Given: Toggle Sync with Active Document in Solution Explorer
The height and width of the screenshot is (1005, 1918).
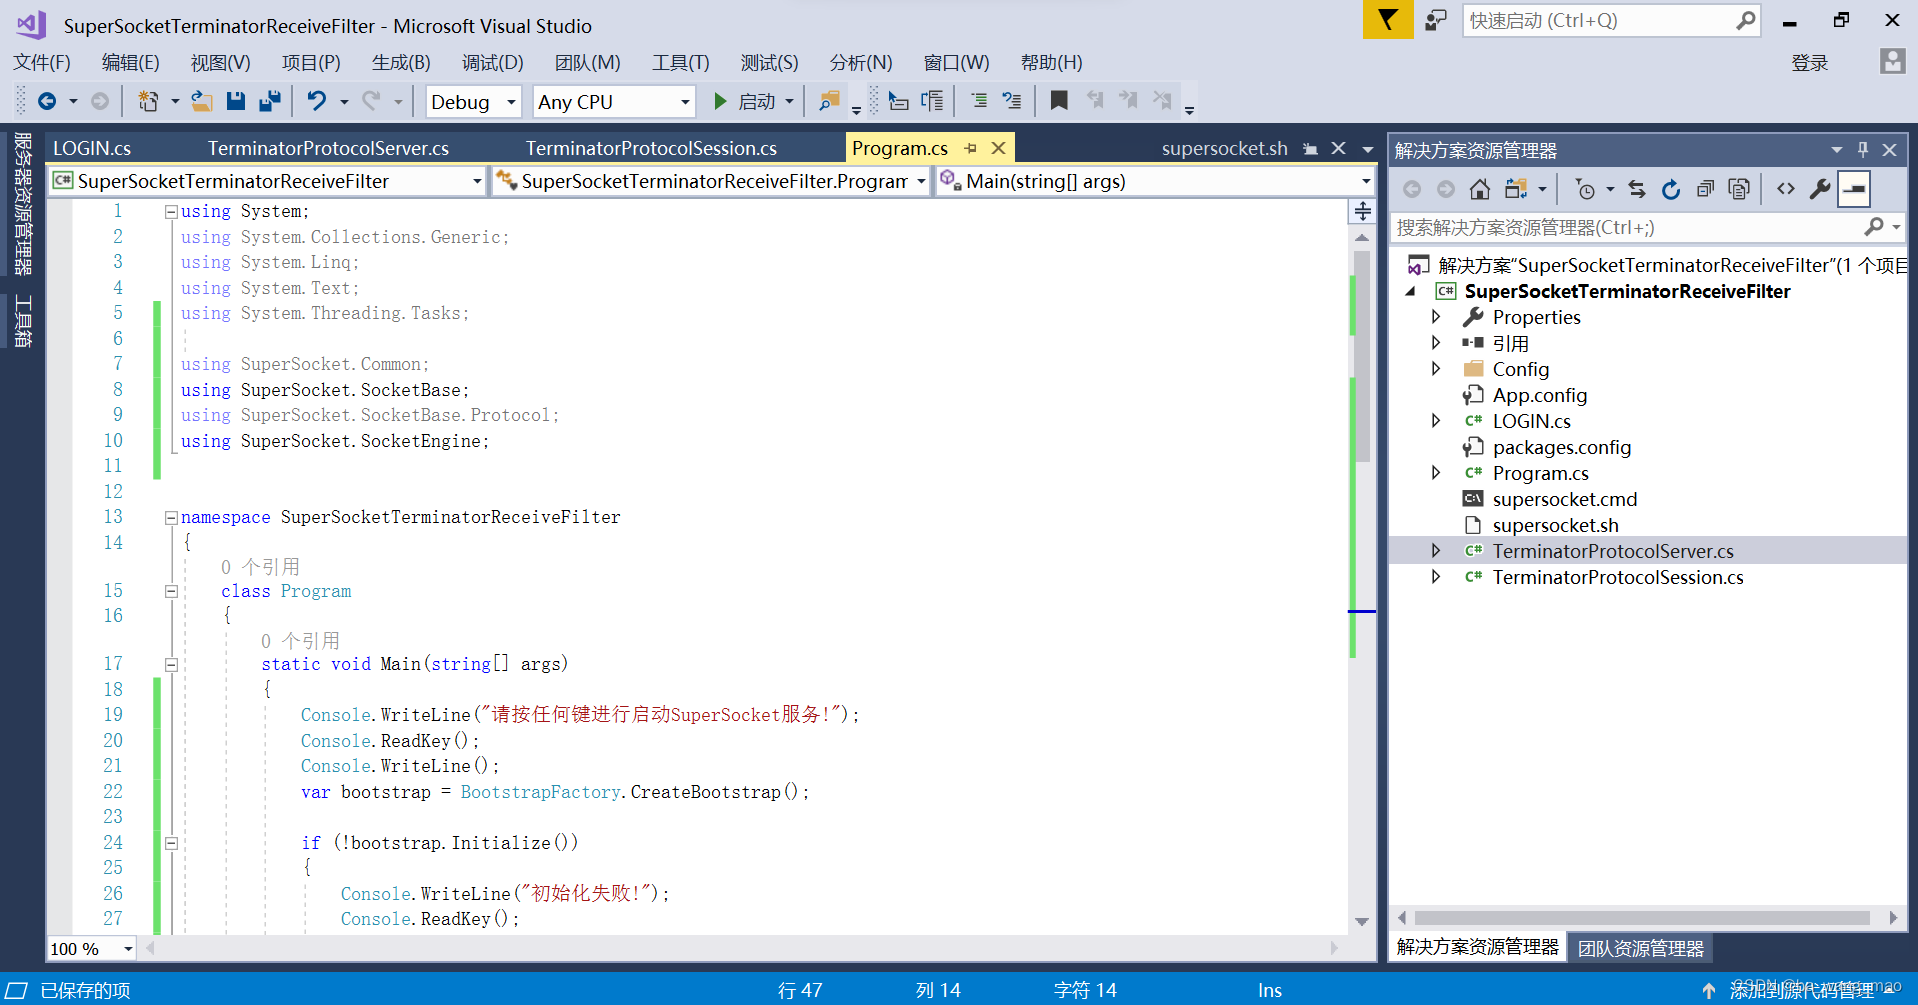Looking at the screenshot, I should (1637, 189).
